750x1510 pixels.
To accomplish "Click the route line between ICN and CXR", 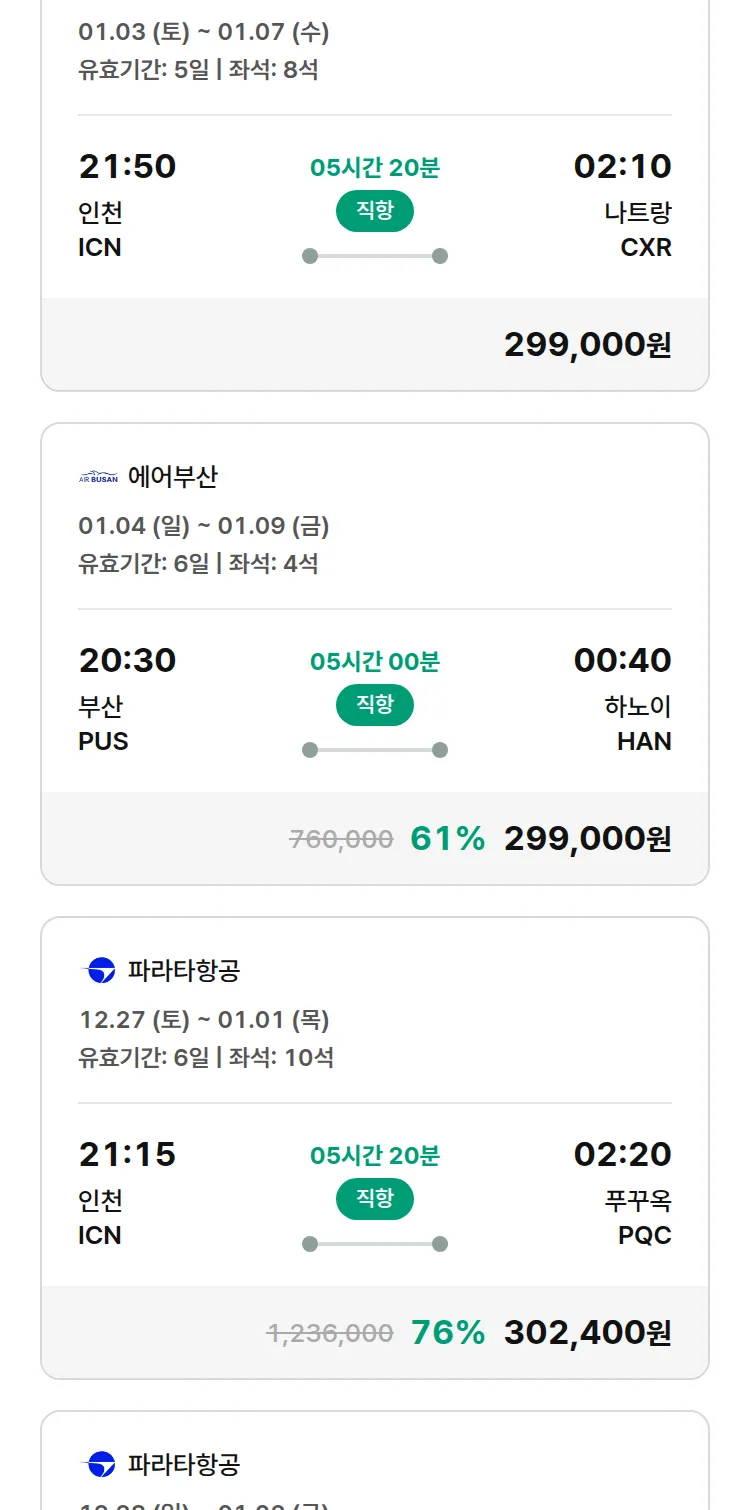I will 374,256.
